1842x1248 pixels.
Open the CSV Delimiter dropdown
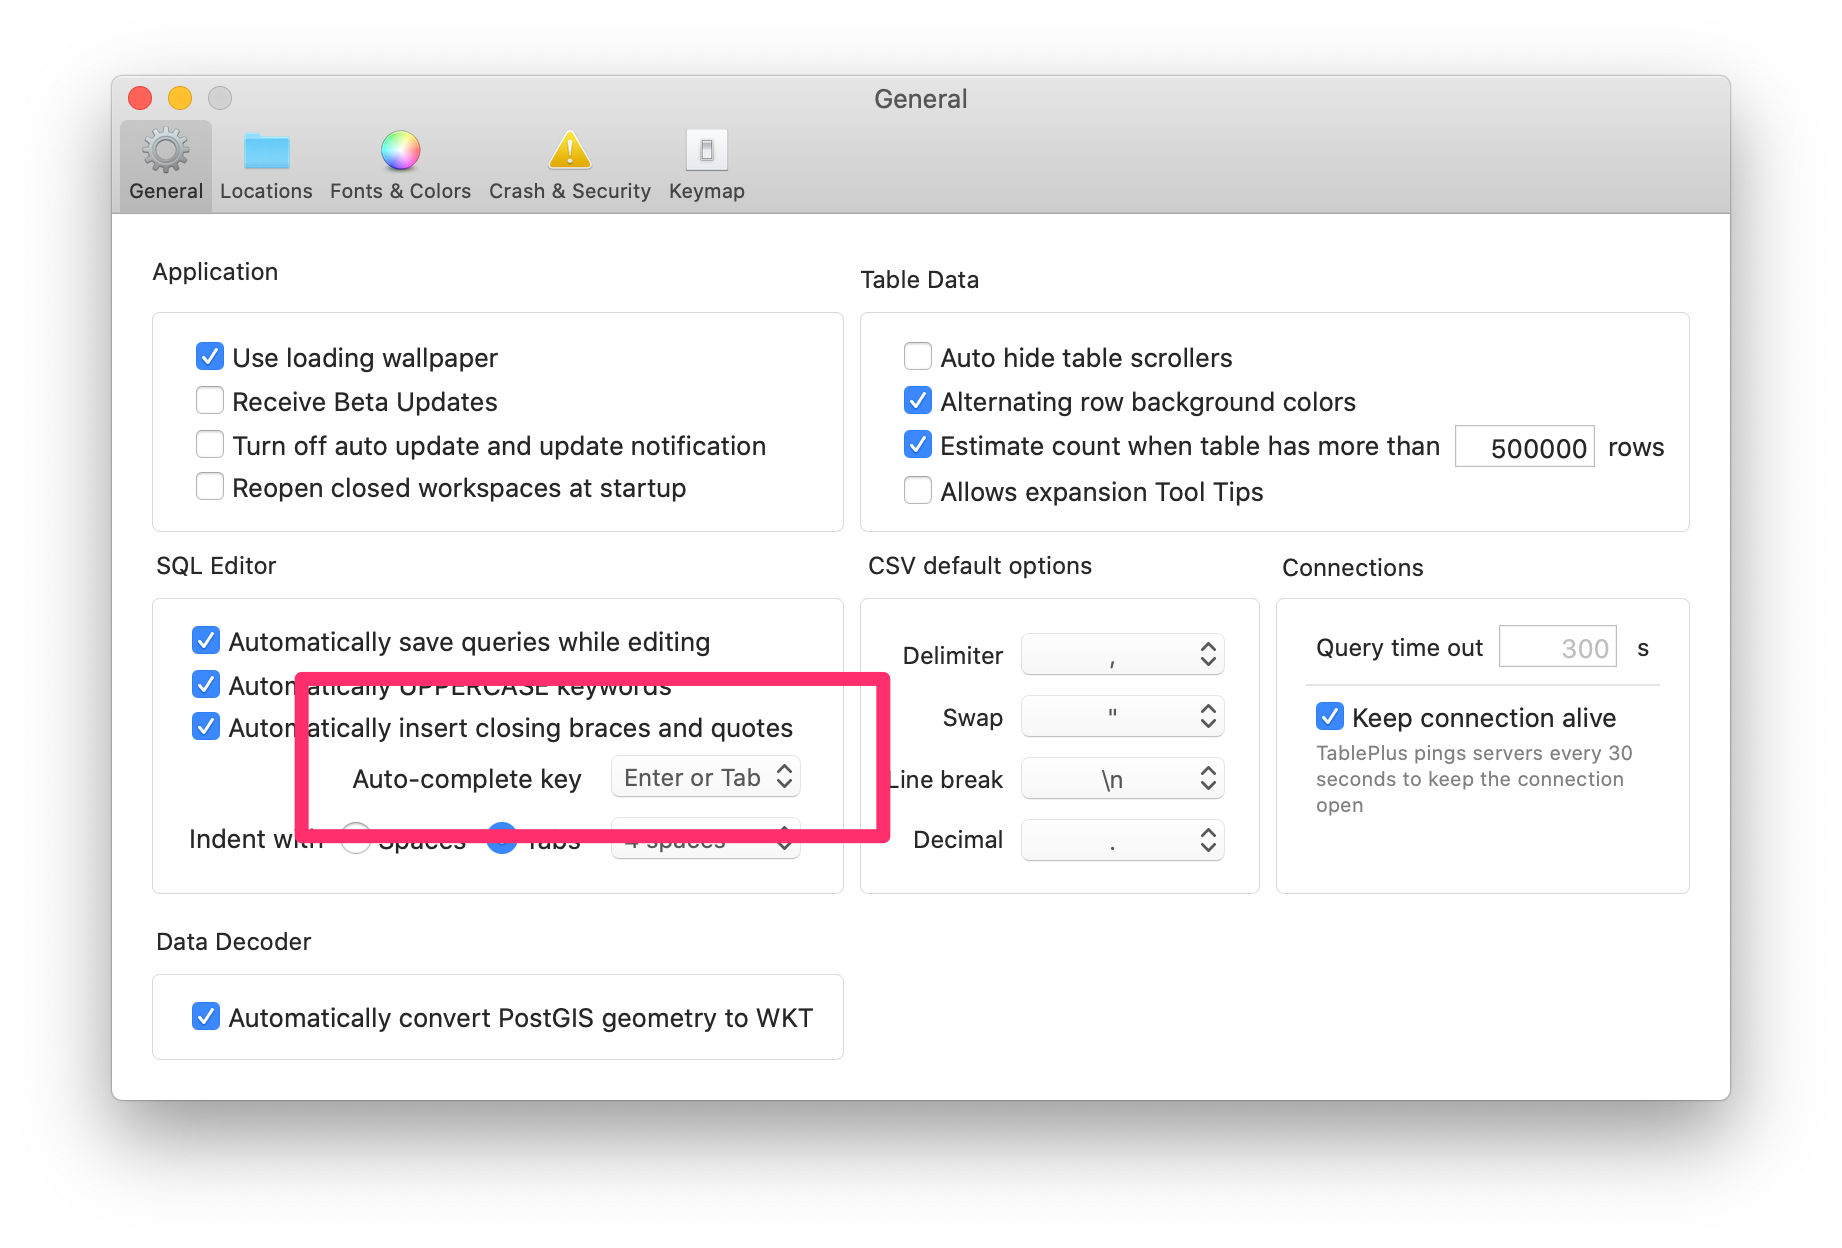tap(1122, 654)
